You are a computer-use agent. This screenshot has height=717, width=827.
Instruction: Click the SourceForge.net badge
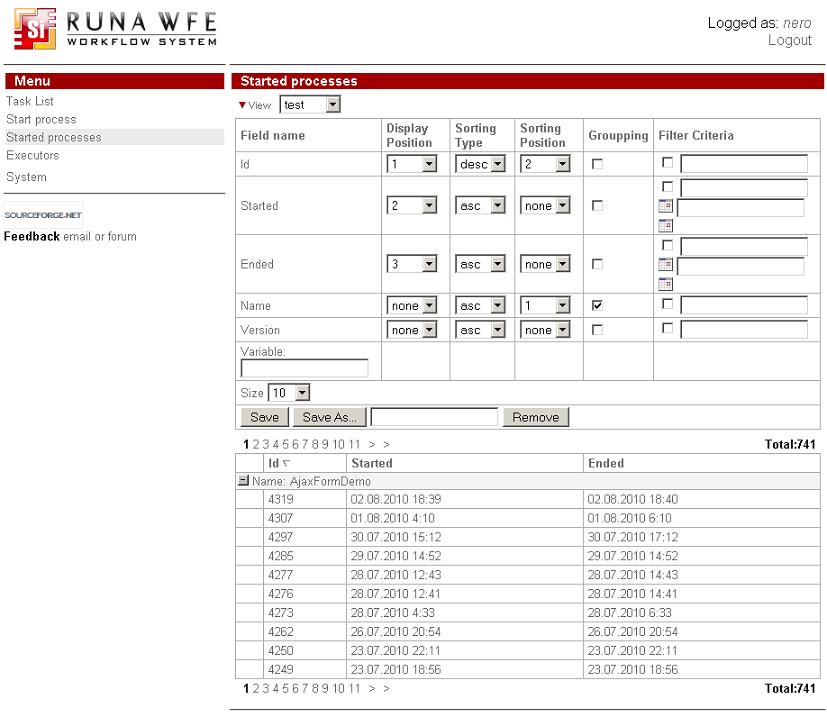point(42,212)
